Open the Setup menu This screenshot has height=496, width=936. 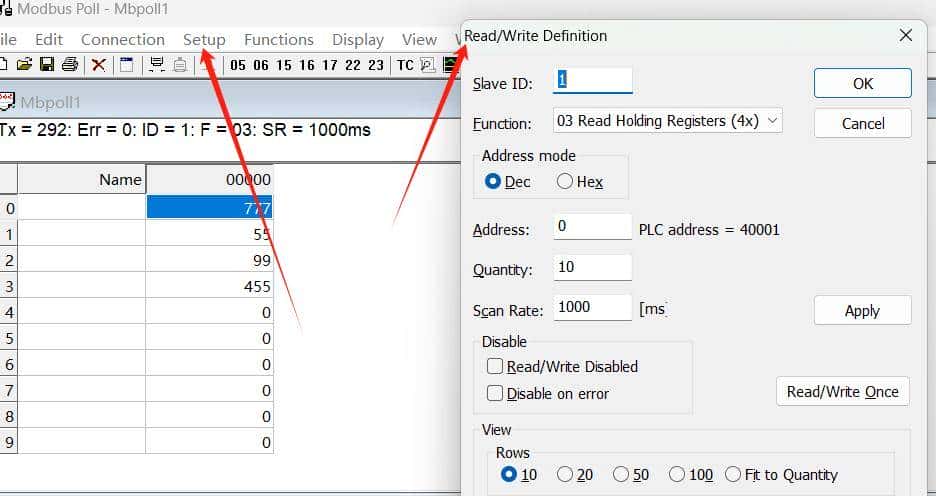click(x=204, y=39)
